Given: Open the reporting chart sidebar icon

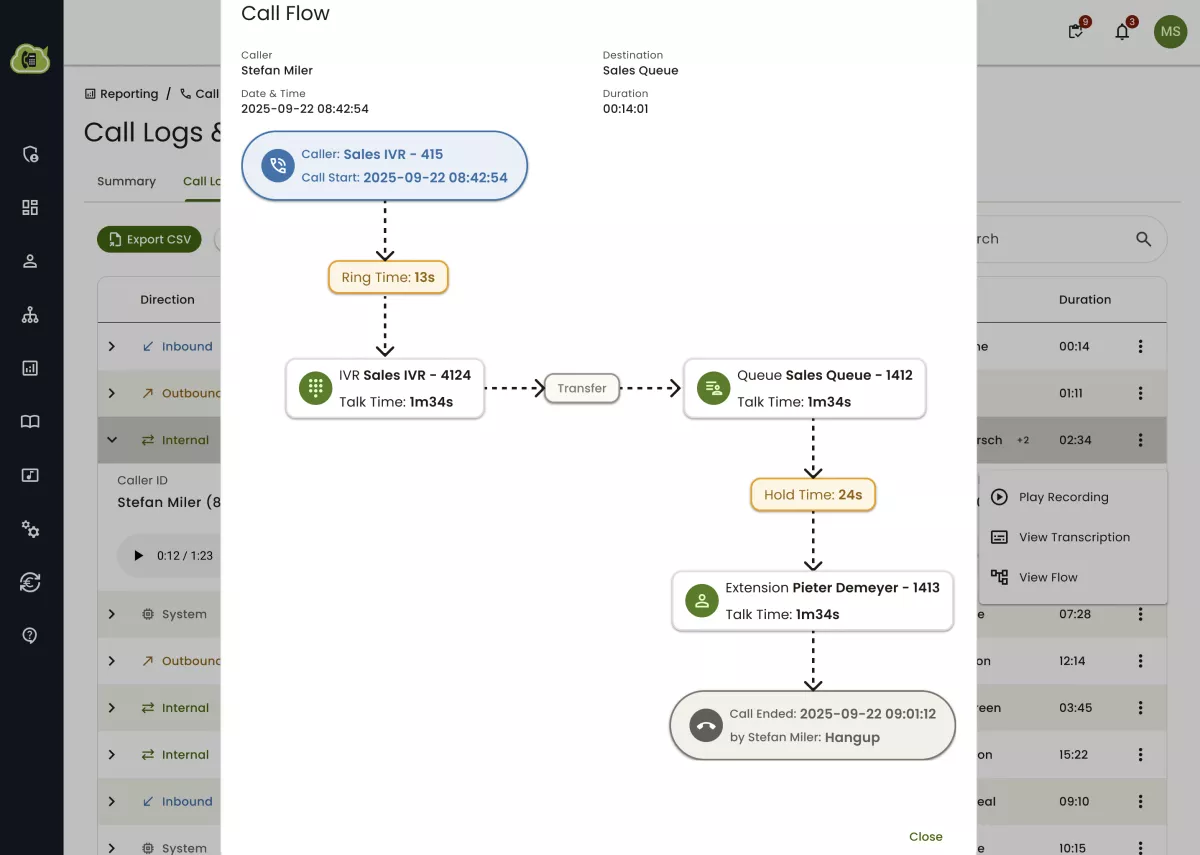Looking at the screenshot, I should [x=30, y=368].
